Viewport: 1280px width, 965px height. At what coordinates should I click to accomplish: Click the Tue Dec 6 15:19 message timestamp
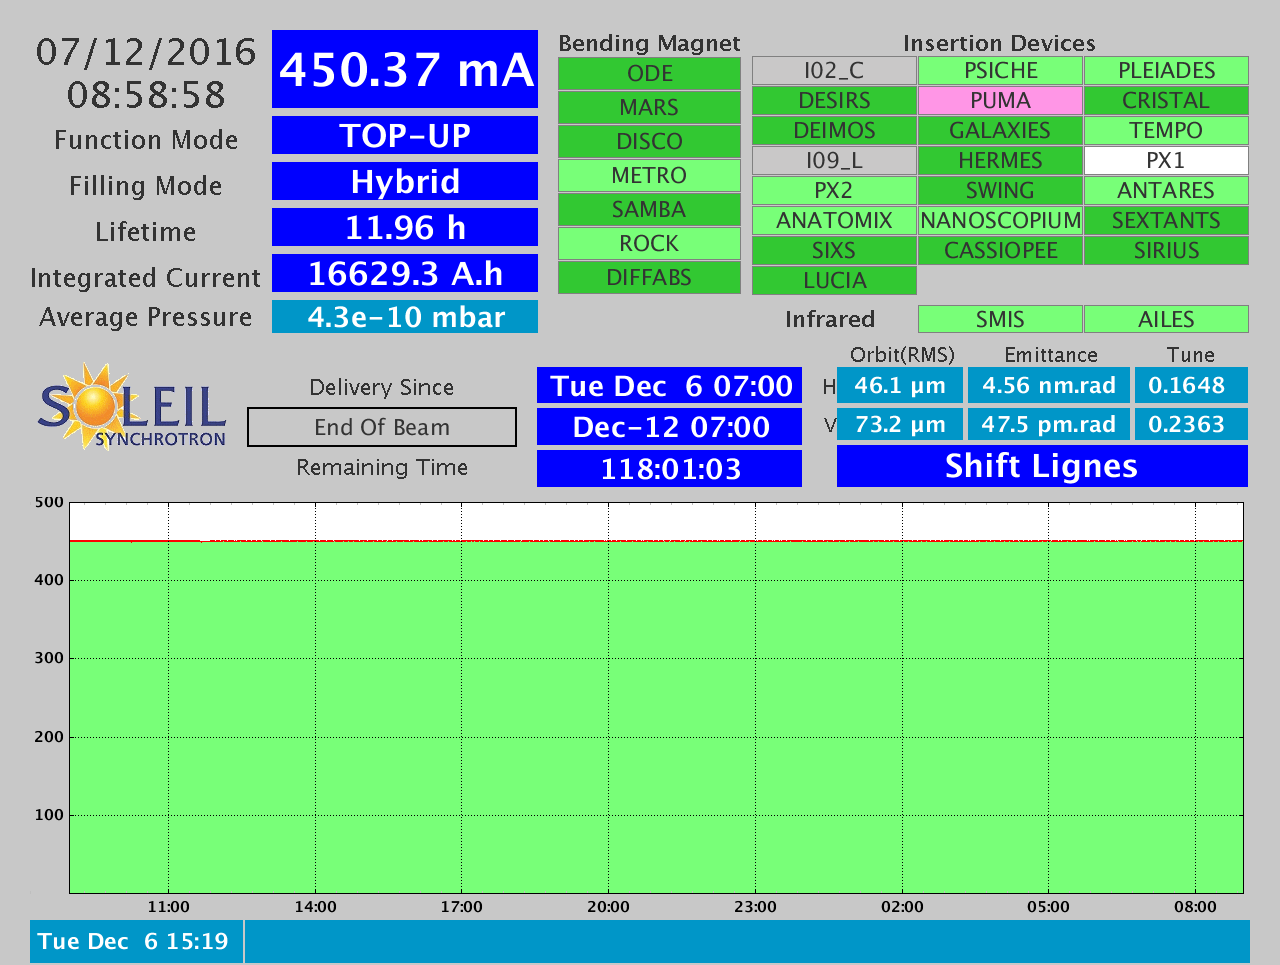(136, 941)
